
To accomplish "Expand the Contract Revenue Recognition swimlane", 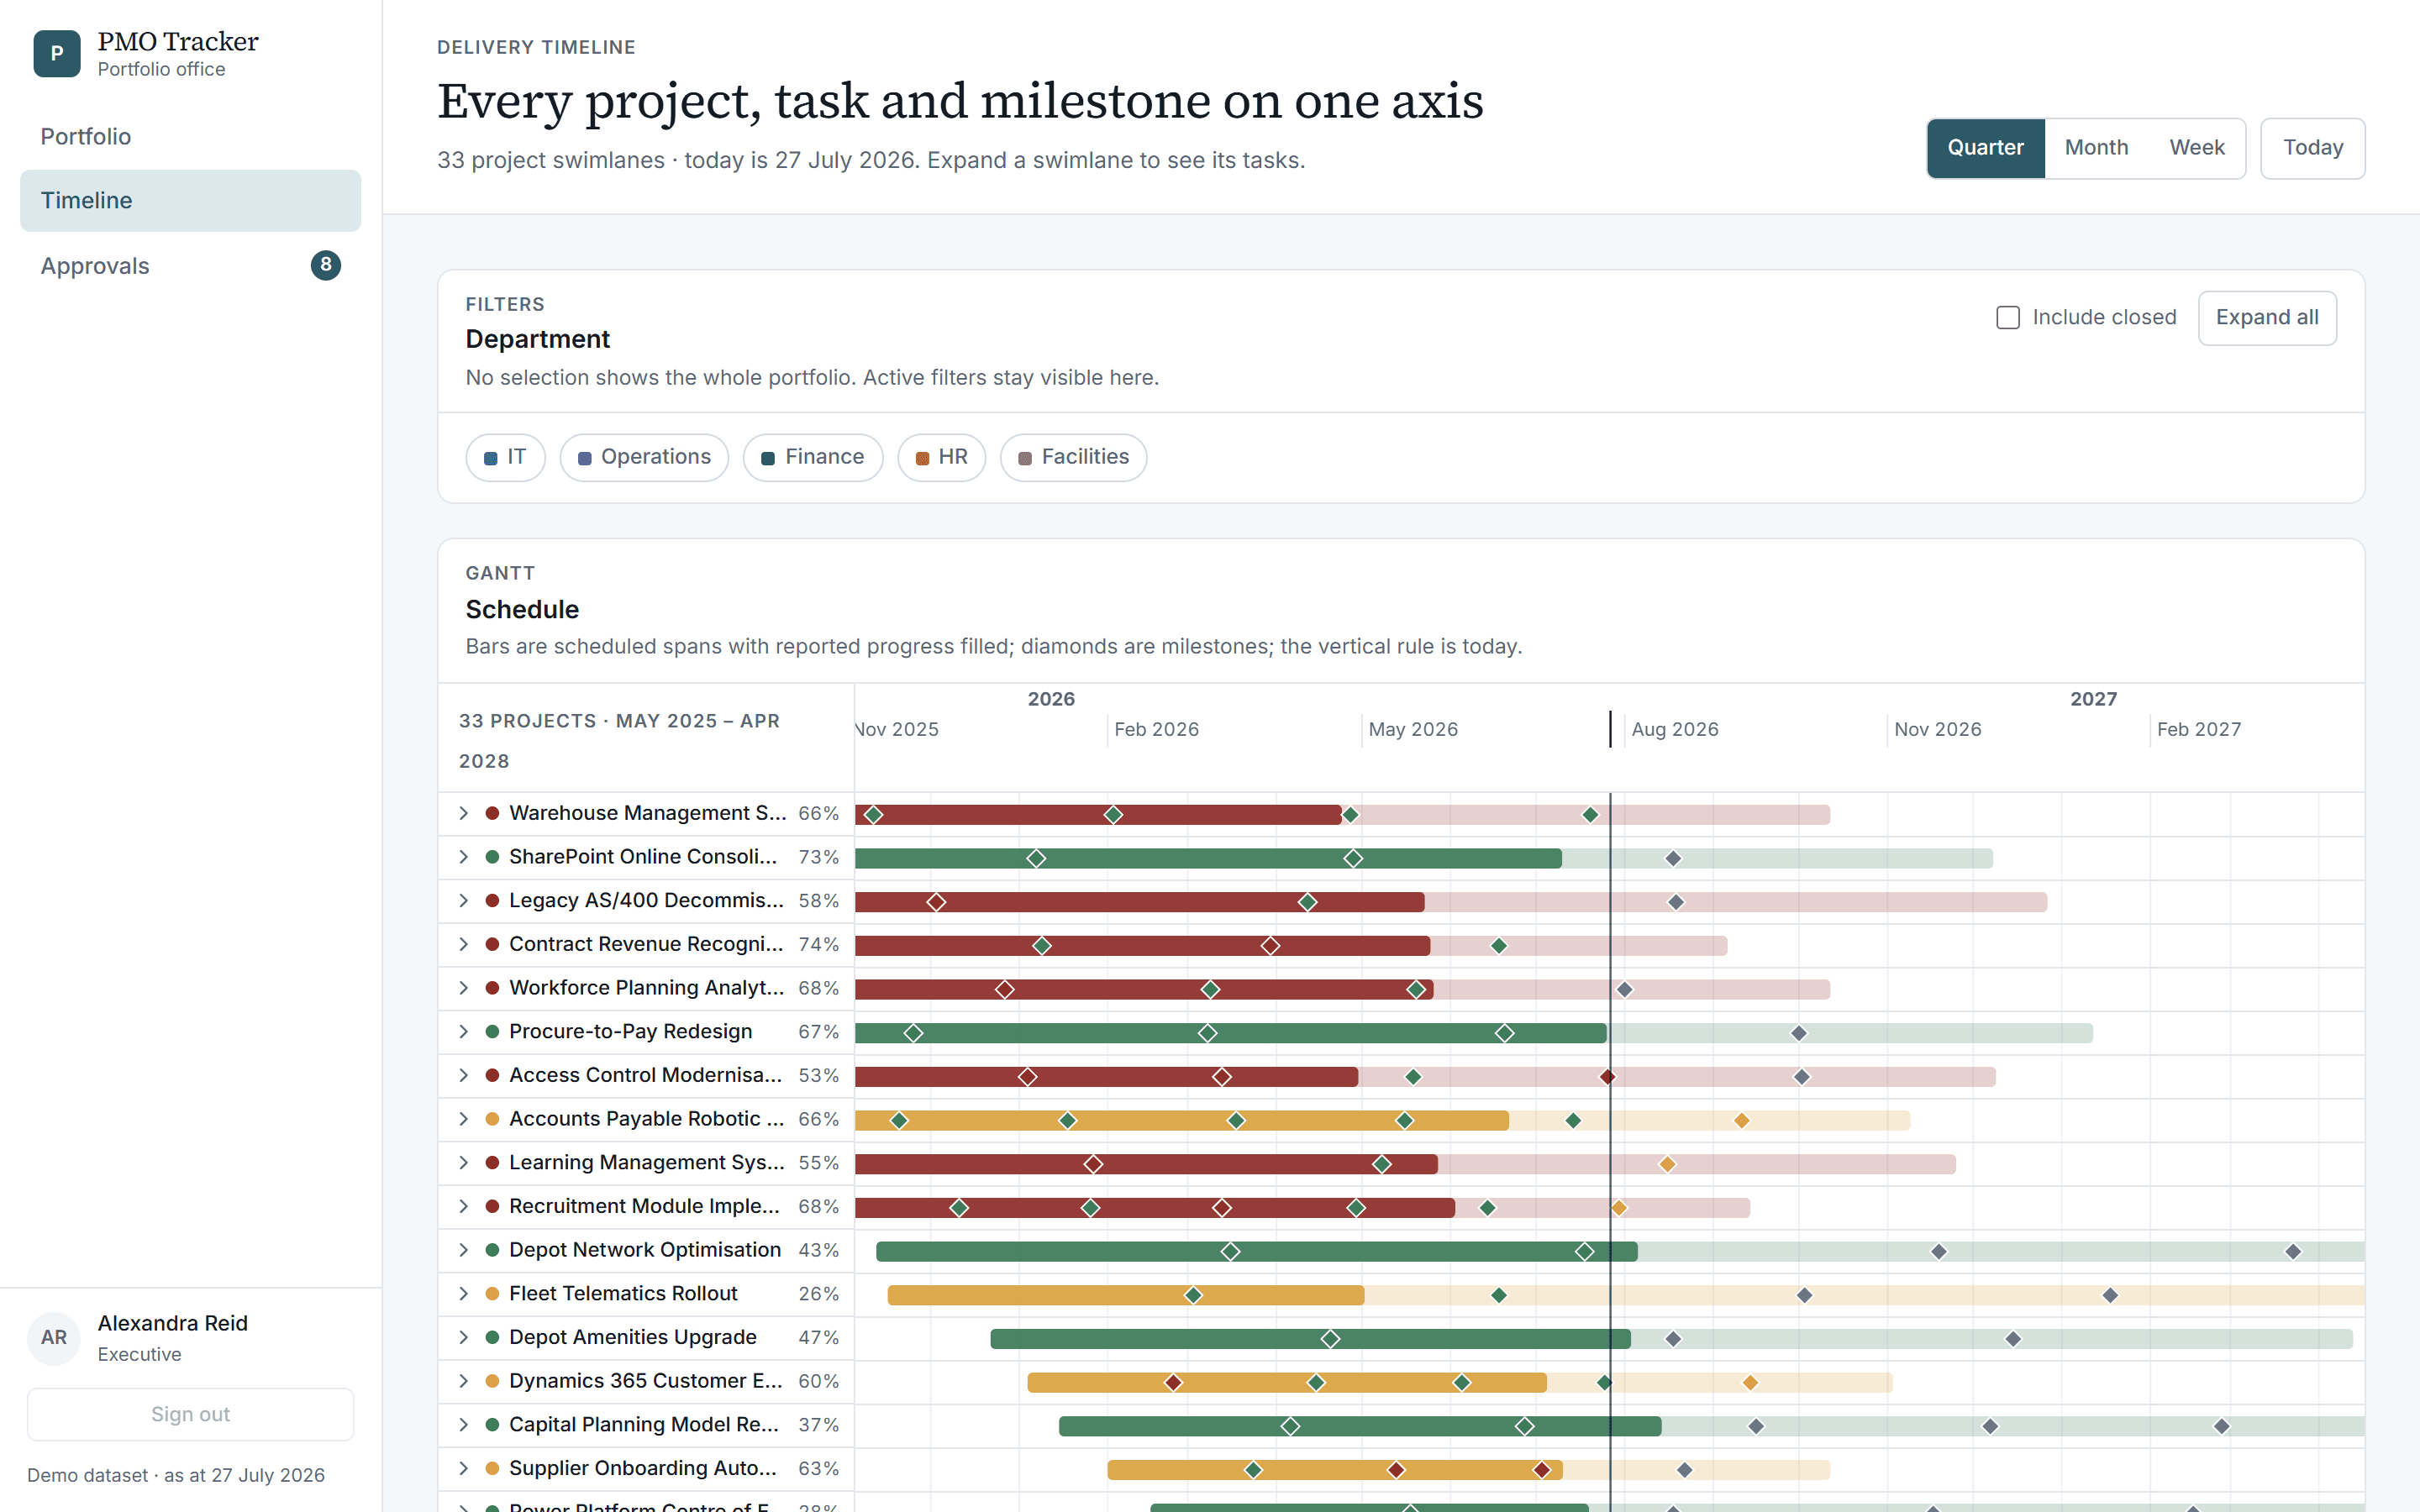I will [x=464, y=944].
